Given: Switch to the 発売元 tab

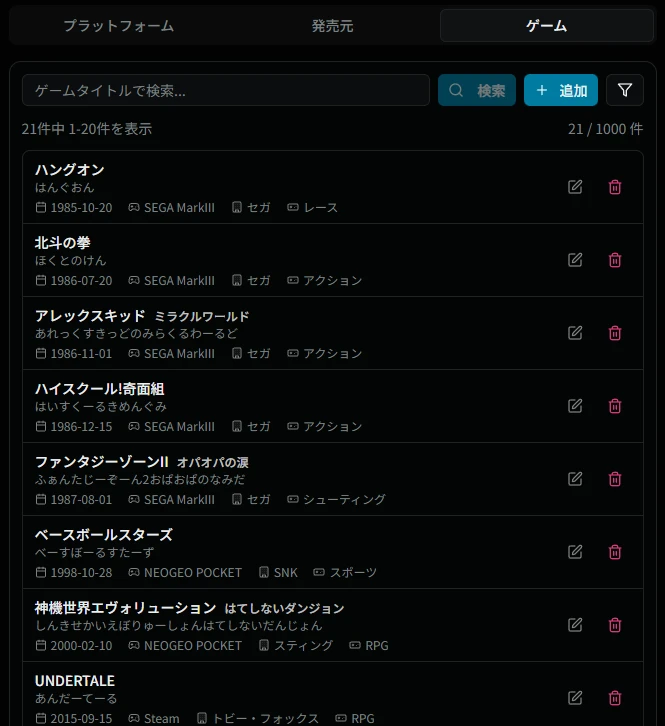Looking at the screenshot, I should click(x=332, y=25).
